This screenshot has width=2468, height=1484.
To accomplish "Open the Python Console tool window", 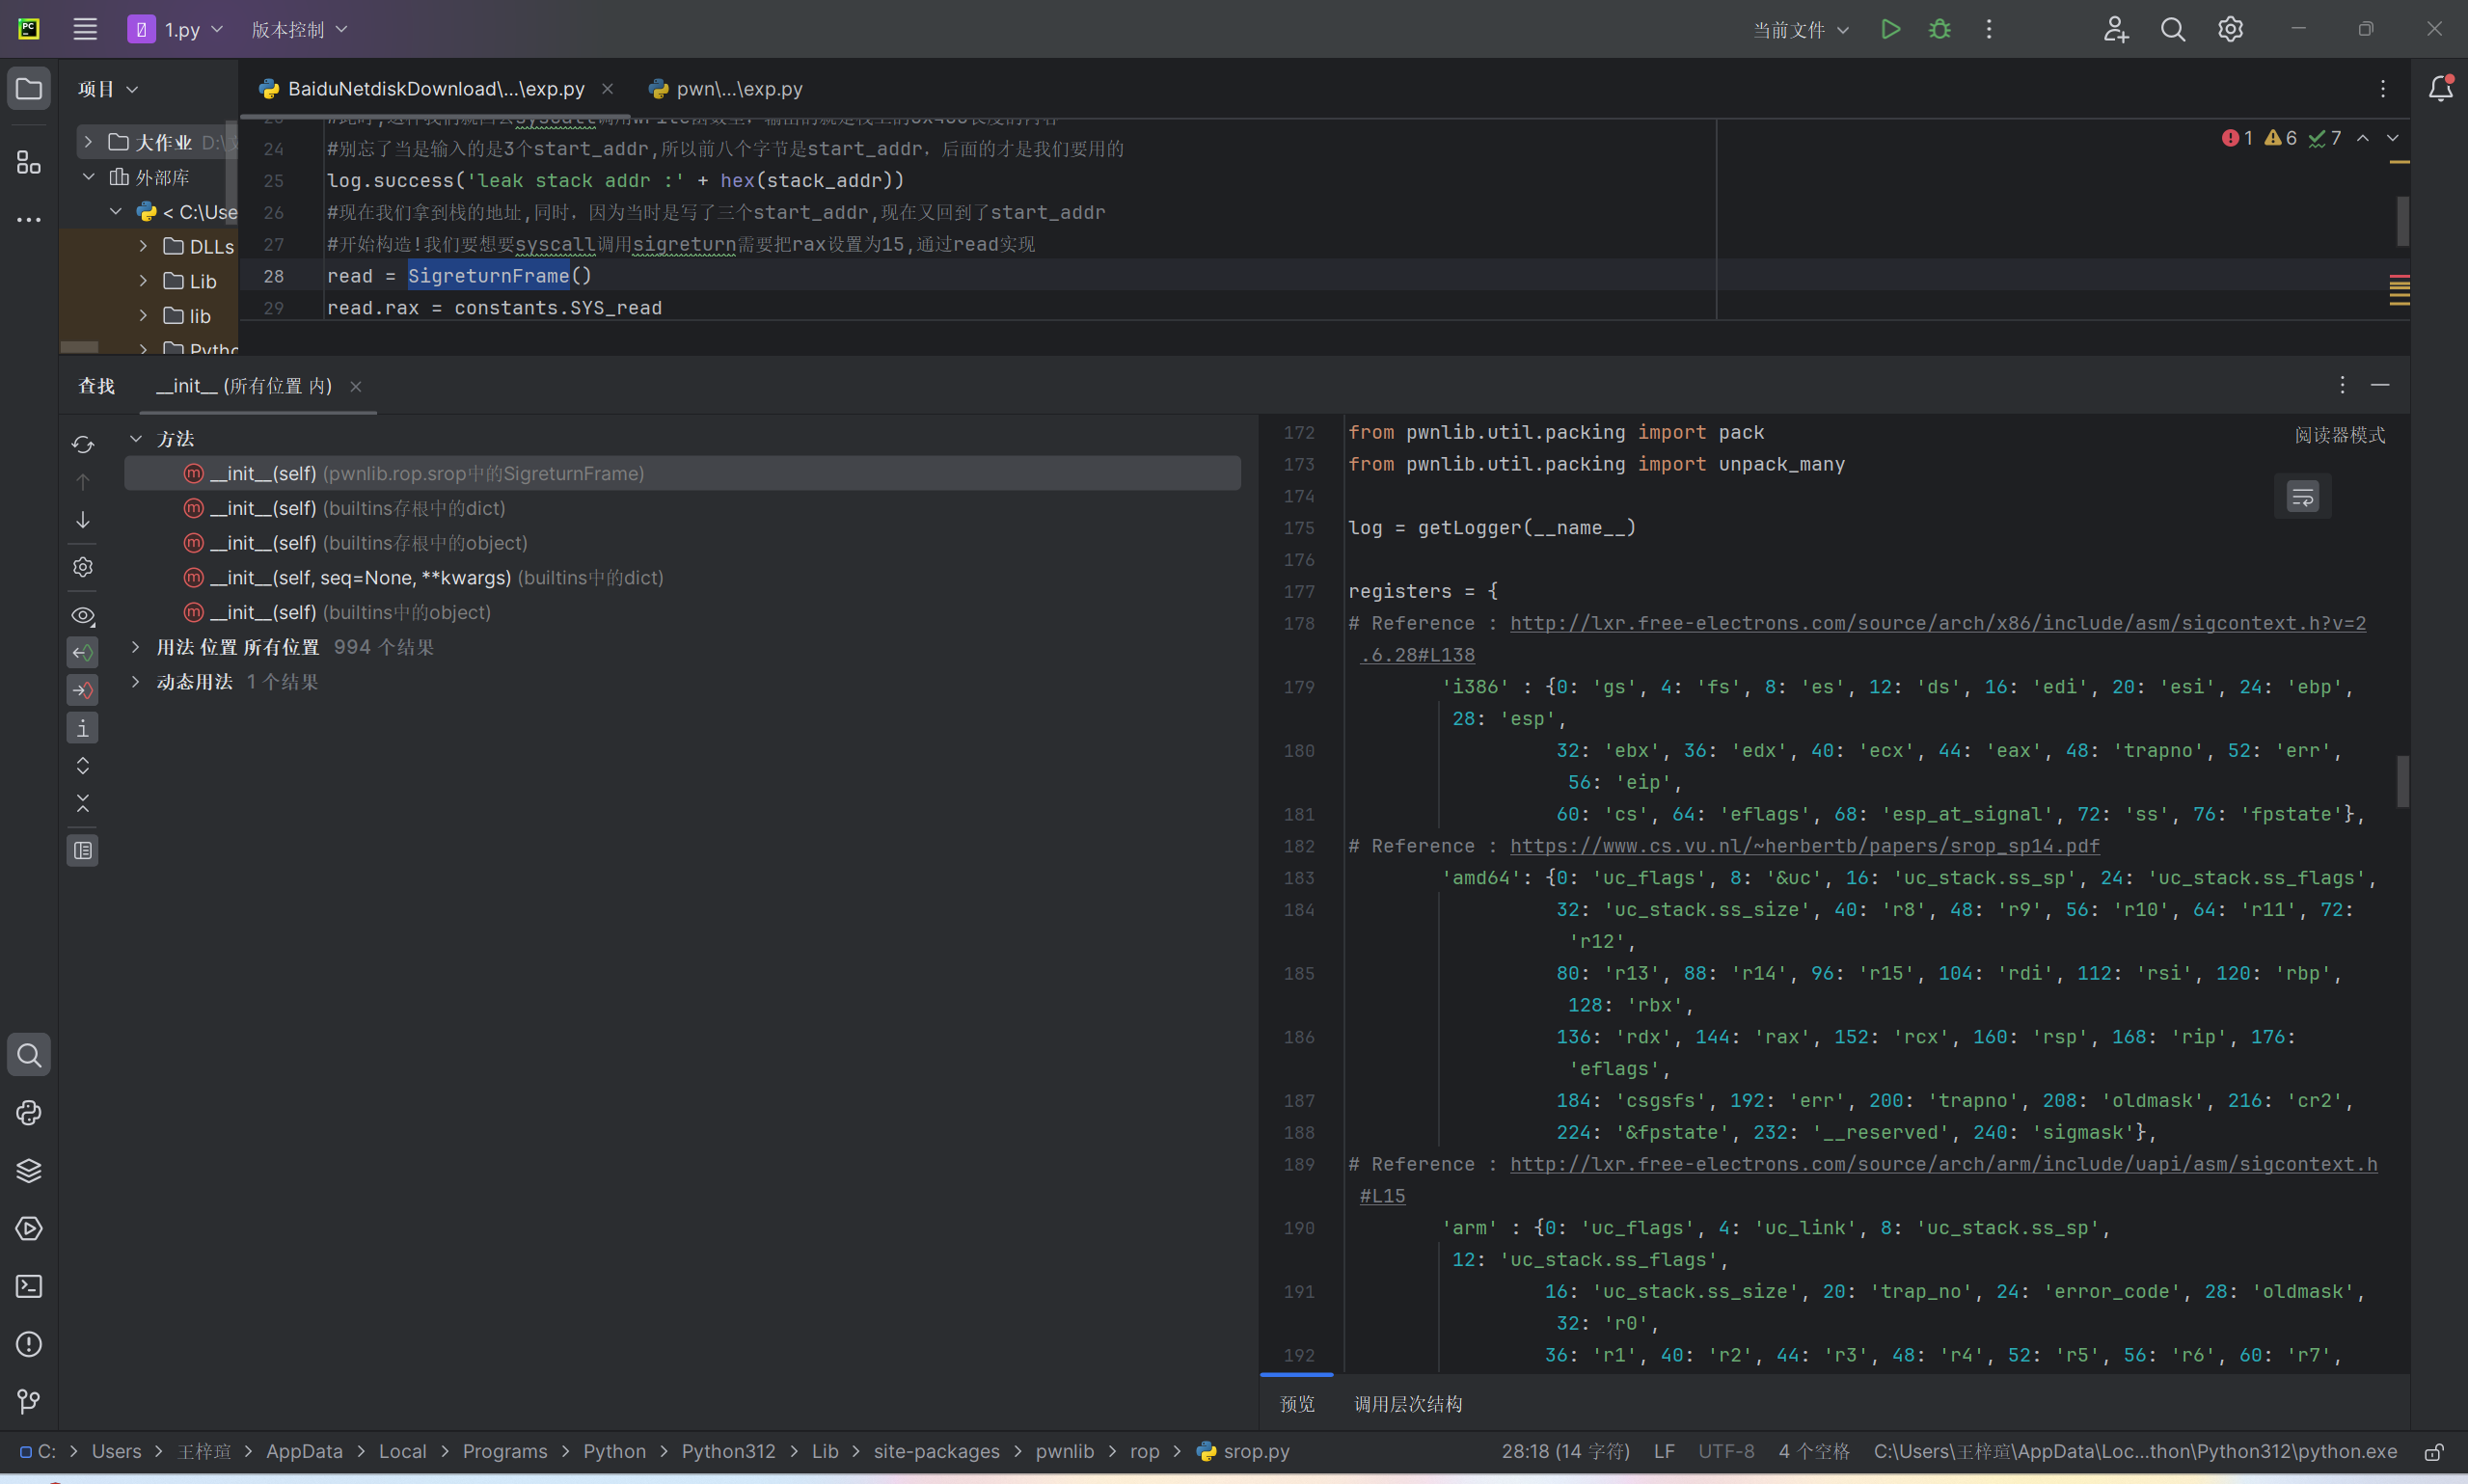I will pyautogui.click(x=29, y=1112).
